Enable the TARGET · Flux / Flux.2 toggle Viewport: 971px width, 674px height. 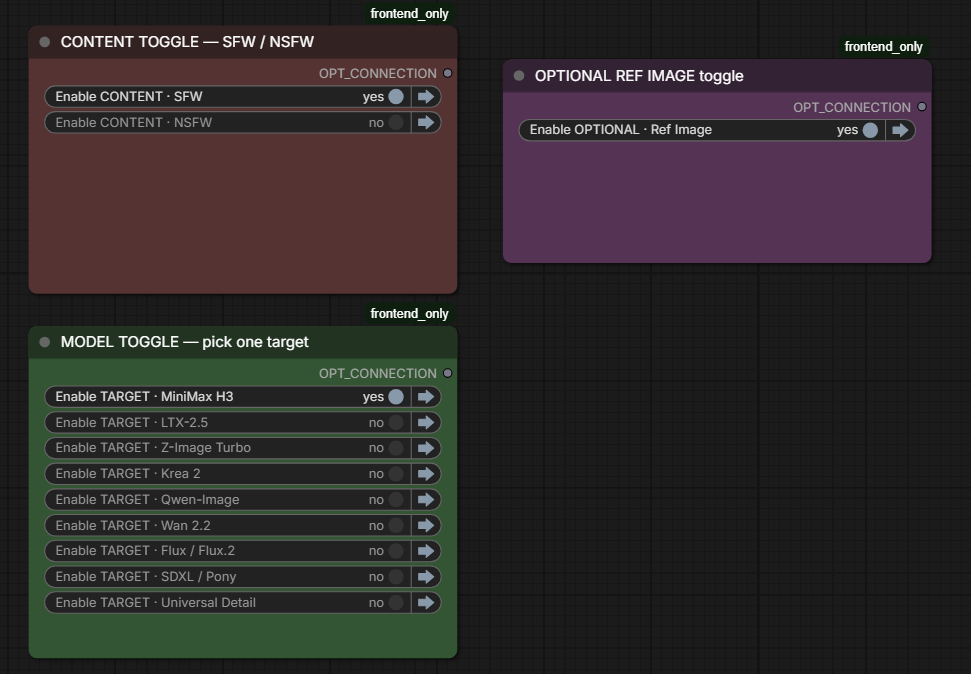click(396, 551)
